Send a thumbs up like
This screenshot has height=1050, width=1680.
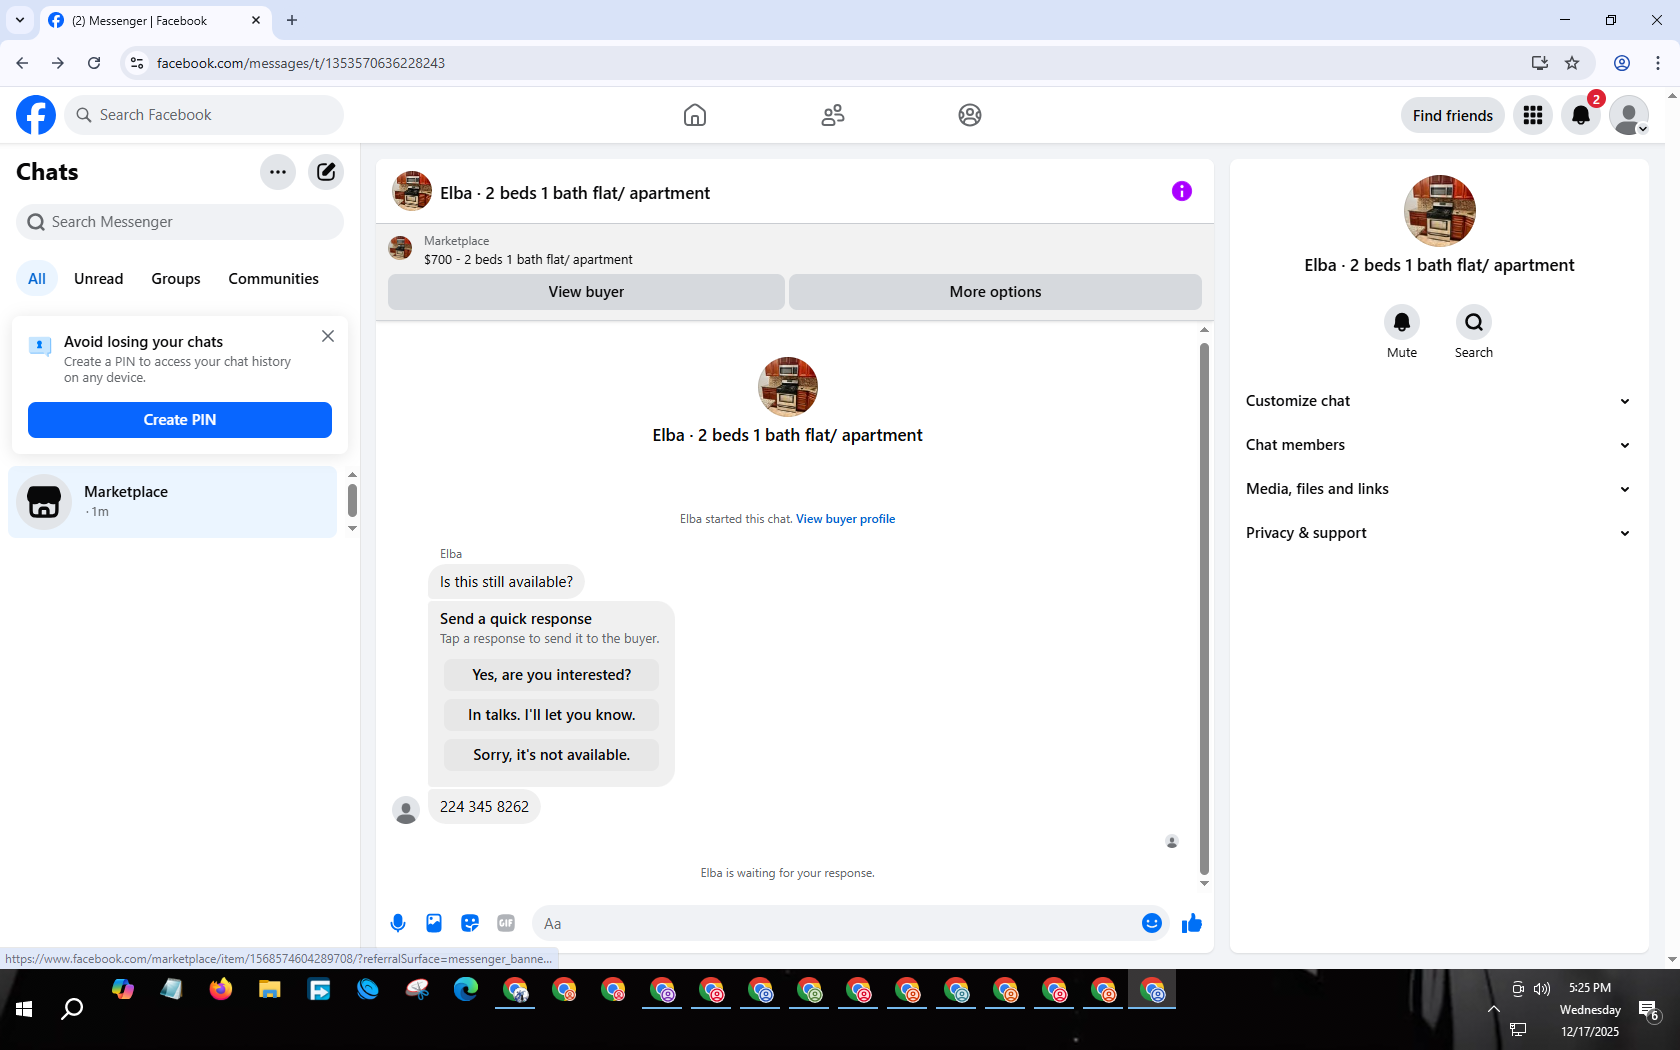(x=1192, y=923)
